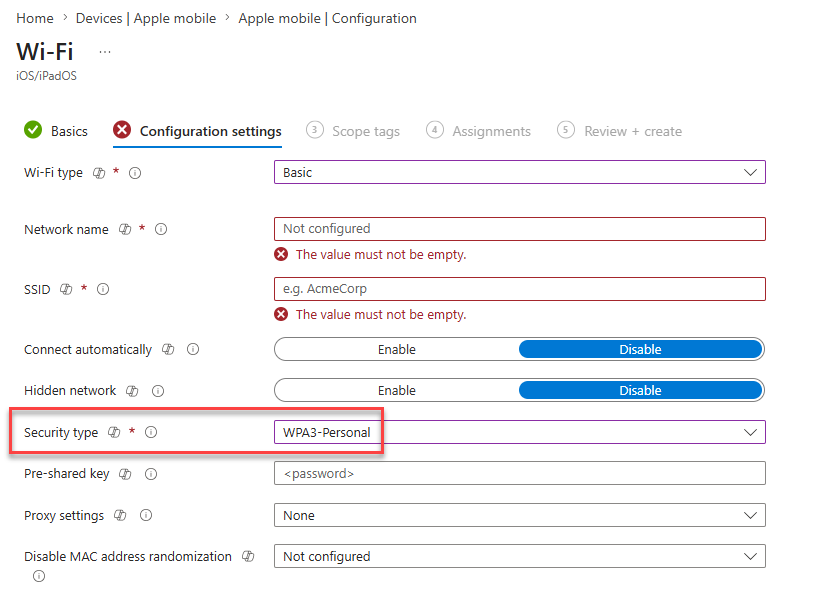Open the Copilot icon beside Connect automatically
This screenshot has width=836, height=593.
[x=168, y=349]
